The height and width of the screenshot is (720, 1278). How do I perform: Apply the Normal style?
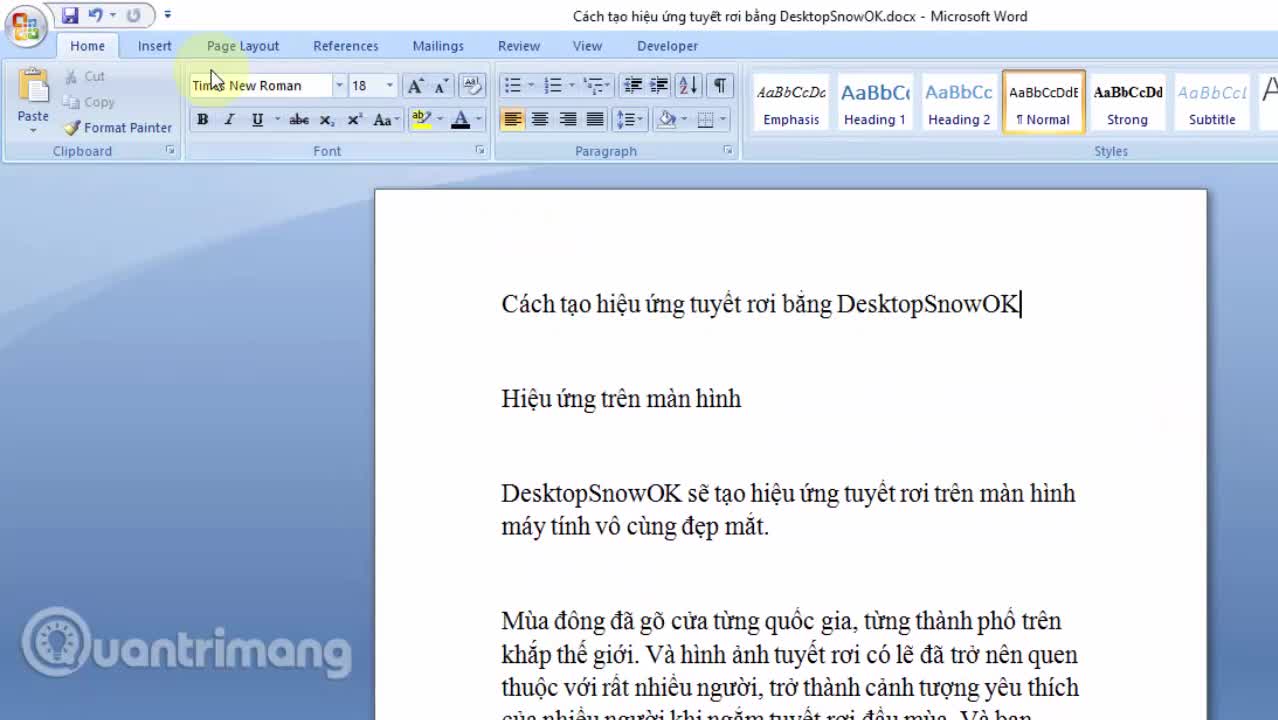1043,103
